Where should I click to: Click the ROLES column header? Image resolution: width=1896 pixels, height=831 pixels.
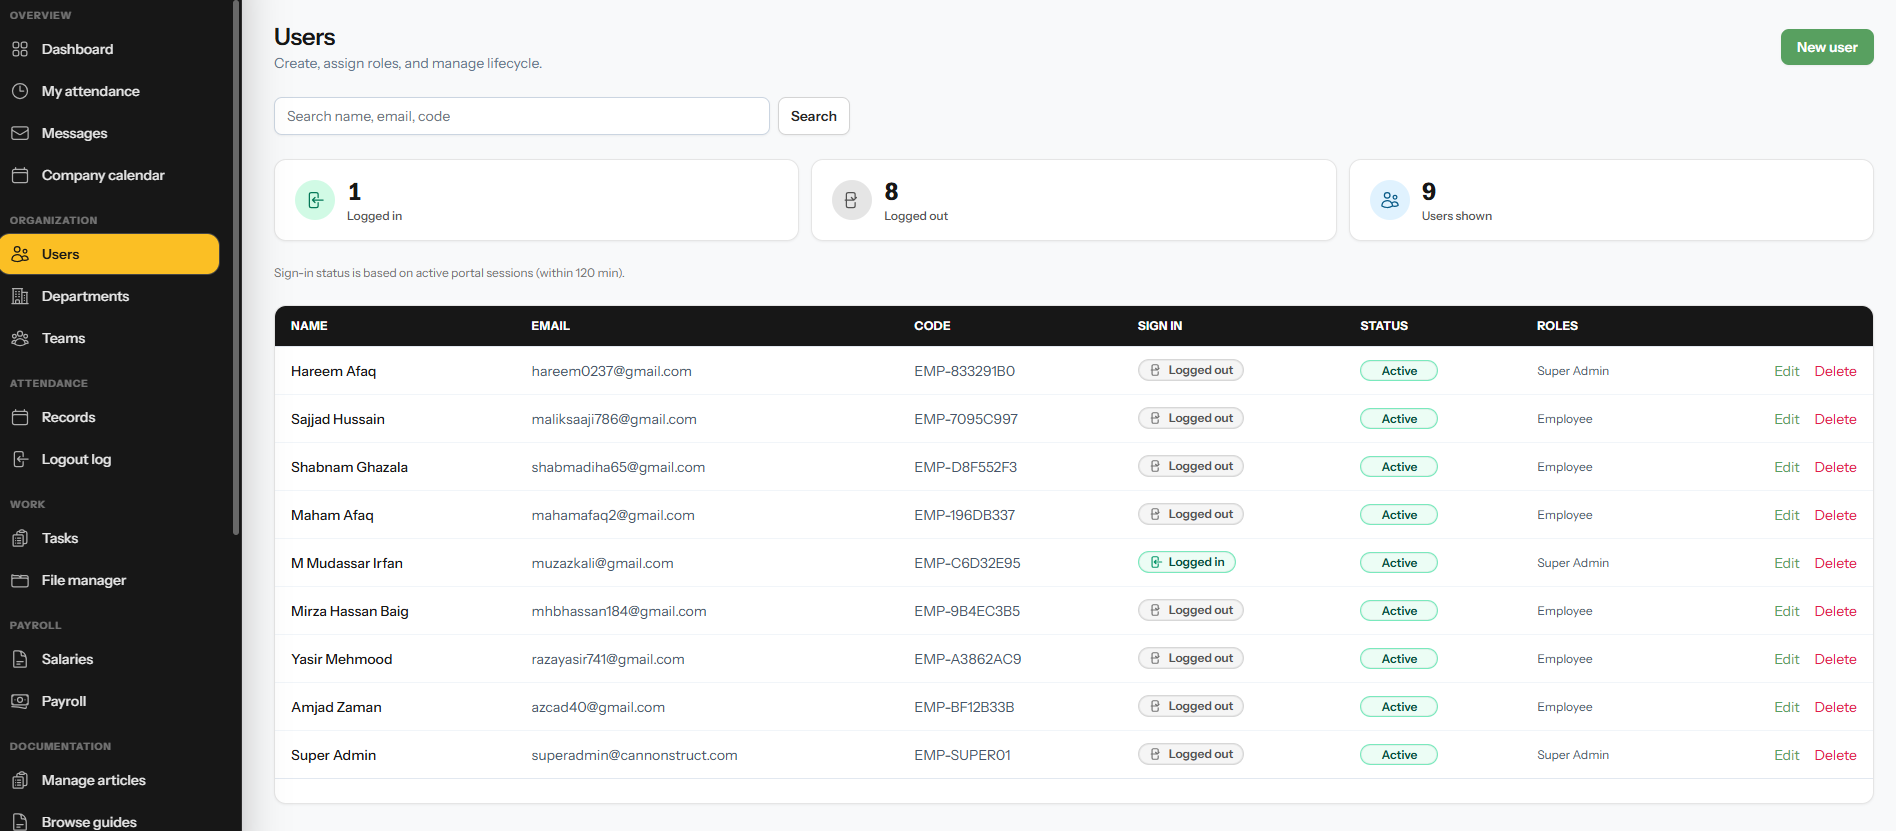pos(1557,326)
